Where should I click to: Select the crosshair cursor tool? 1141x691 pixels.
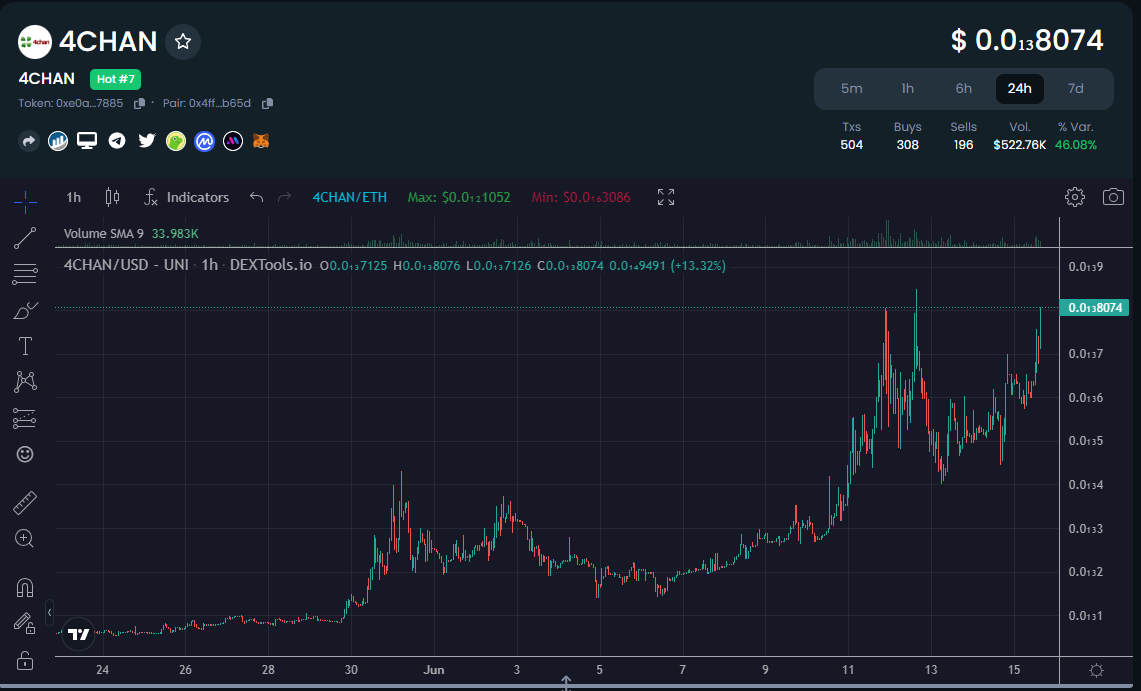25,201
